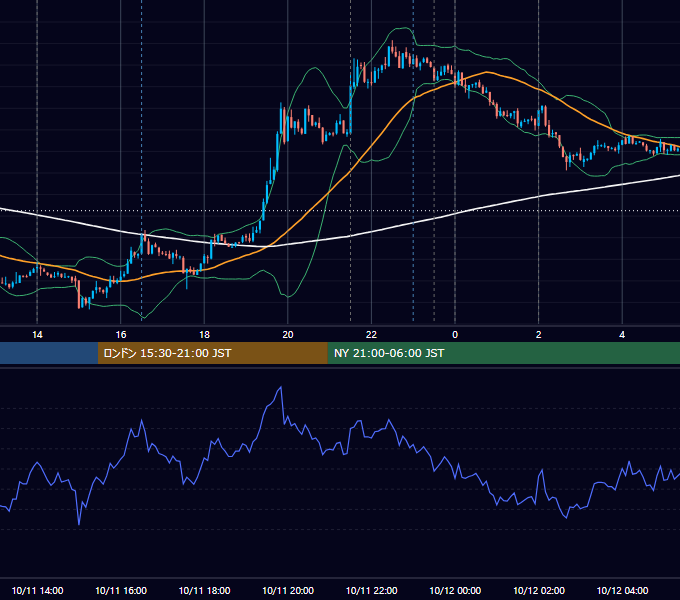Click the hour label 18 on the price chart axis
The width and height of the screenshot is (680, 600).
pos(204,335)
